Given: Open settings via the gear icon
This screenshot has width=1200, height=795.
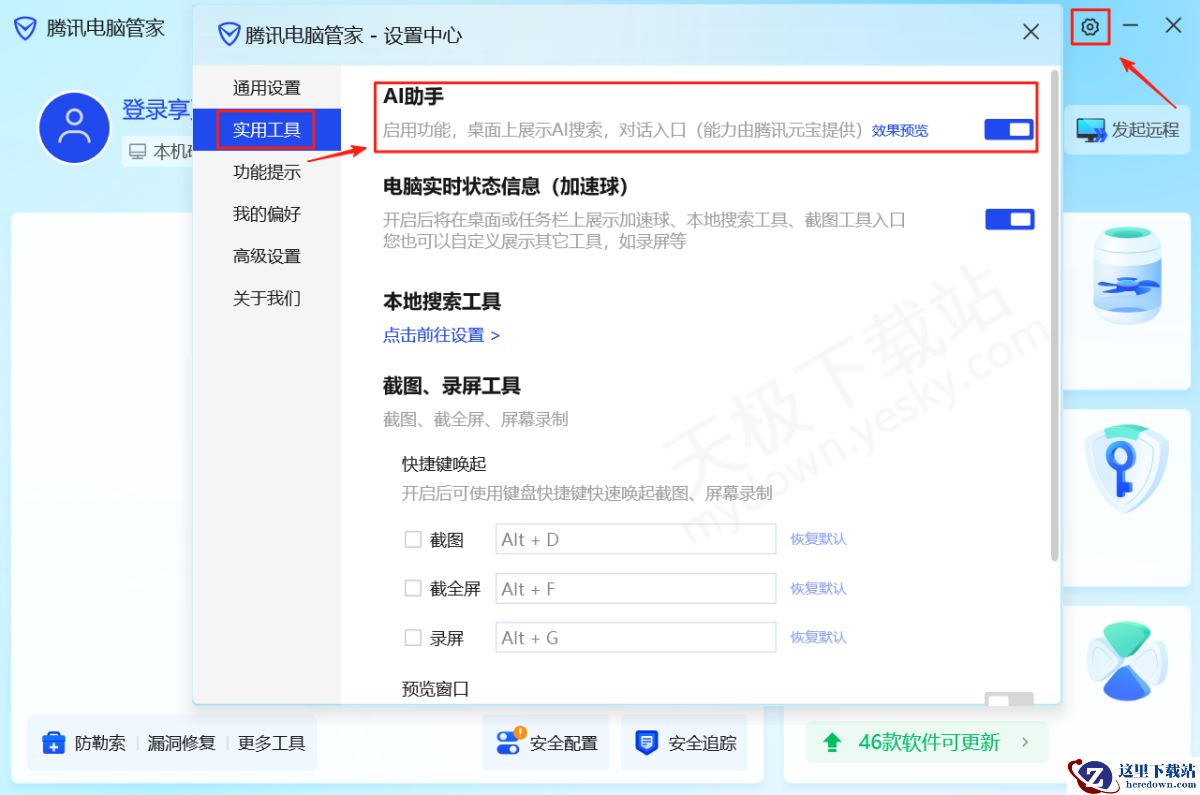Looking at the screenshot, I should tap(1090, 27).
